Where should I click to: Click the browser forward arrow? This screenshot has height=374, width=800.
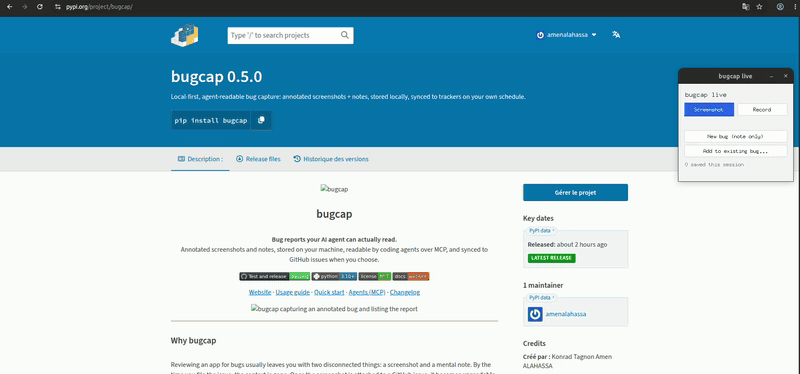coord(24,7)
